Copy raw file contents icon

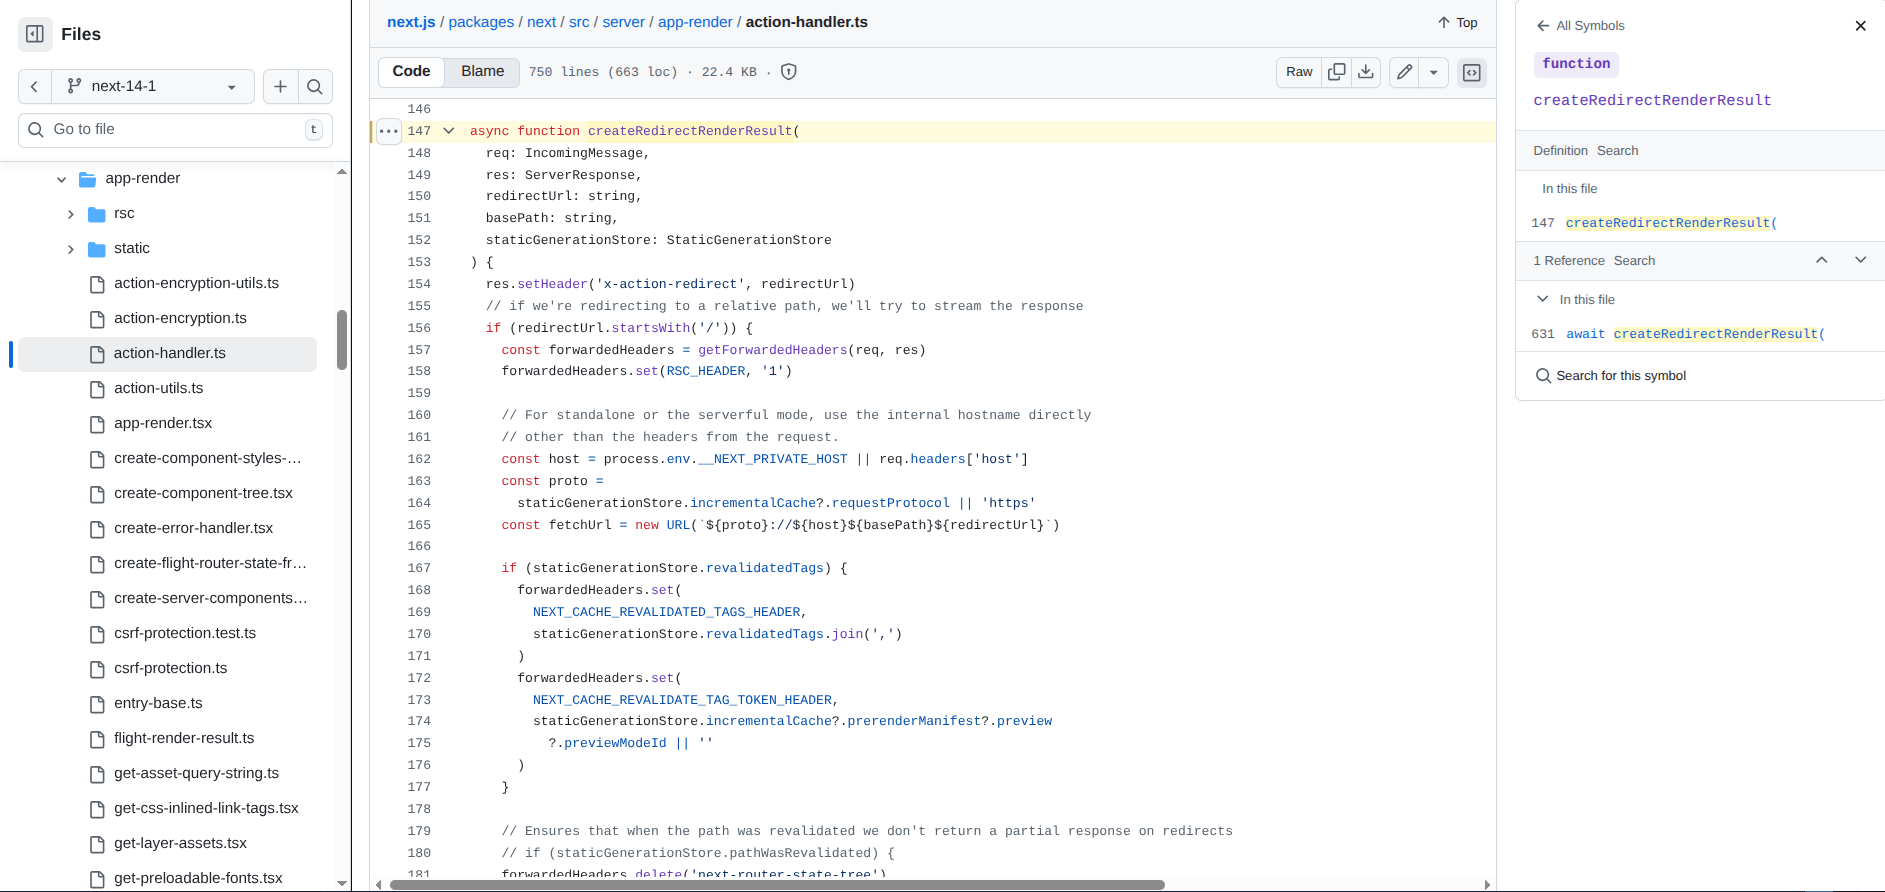point(1336,72)
